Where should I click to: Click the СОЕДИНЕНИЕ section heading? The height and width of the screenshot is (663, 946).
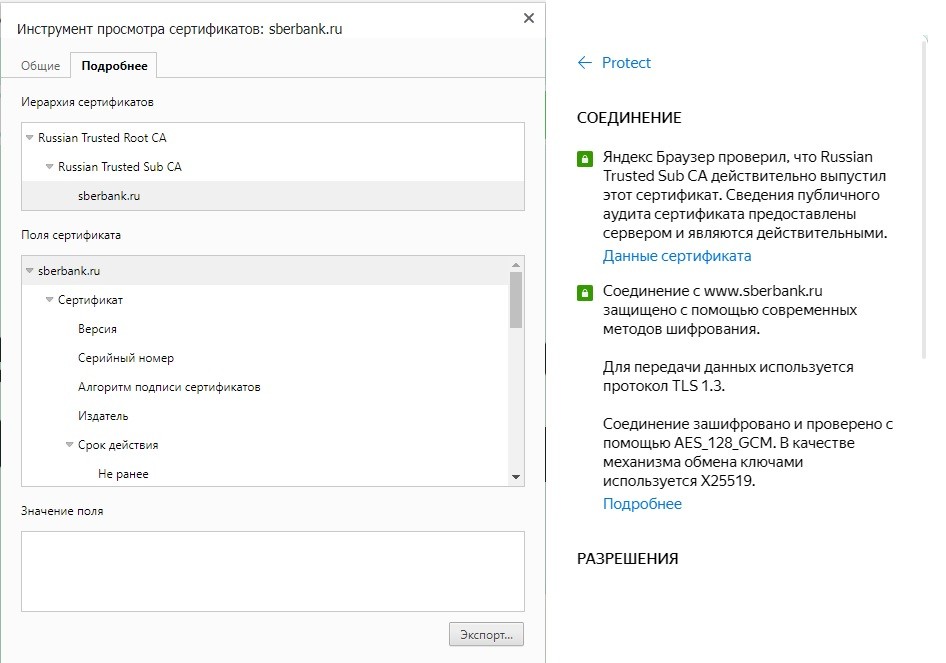pos(629,118)
